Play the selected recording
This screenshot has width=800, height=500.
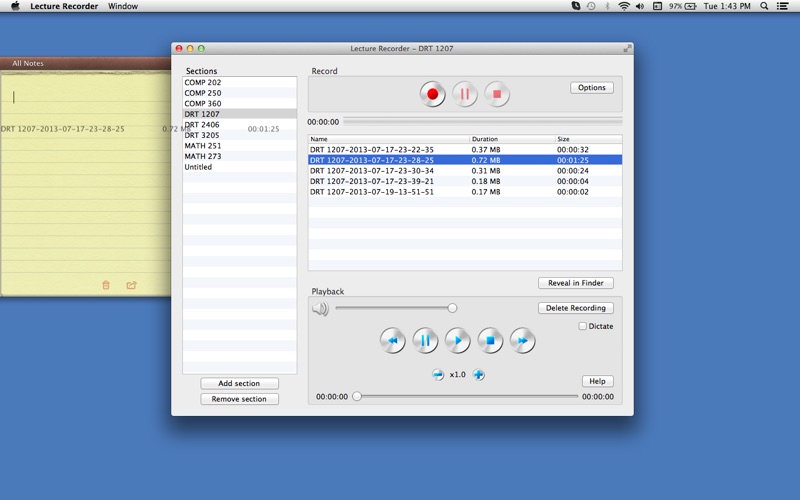tap(458, 341)
